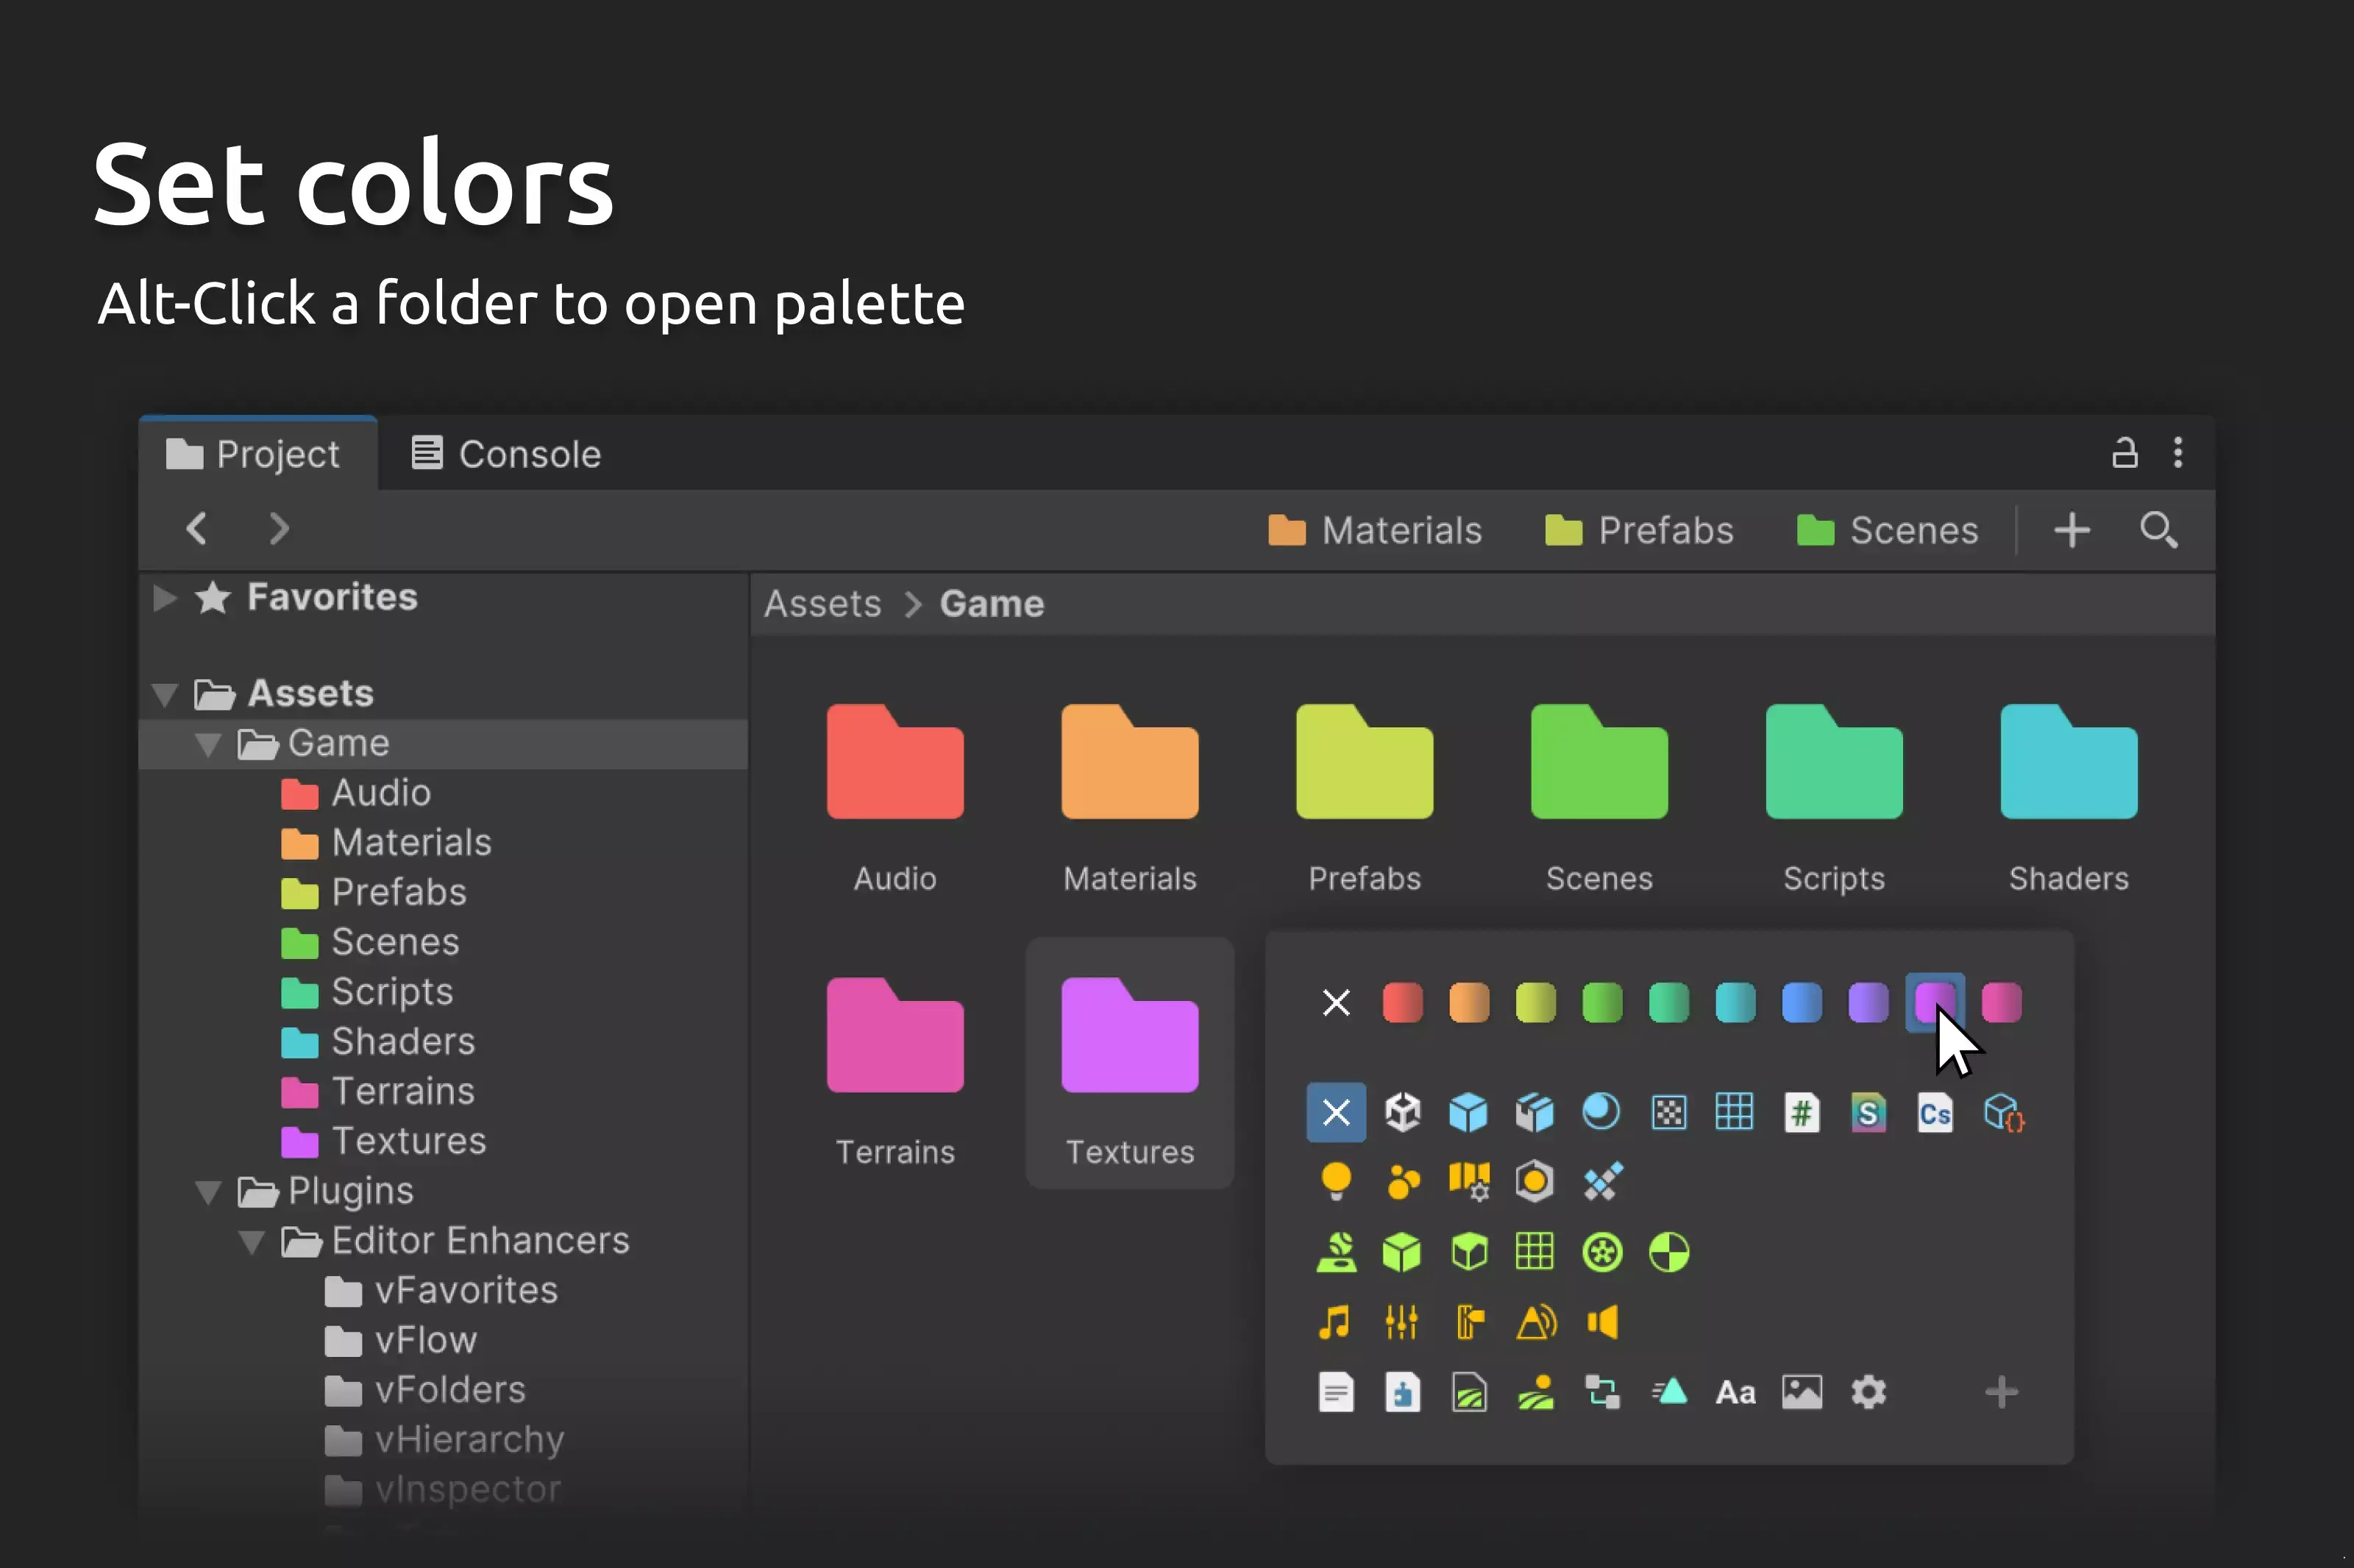Choose the green quartered circle icon

[1669, 1252]
